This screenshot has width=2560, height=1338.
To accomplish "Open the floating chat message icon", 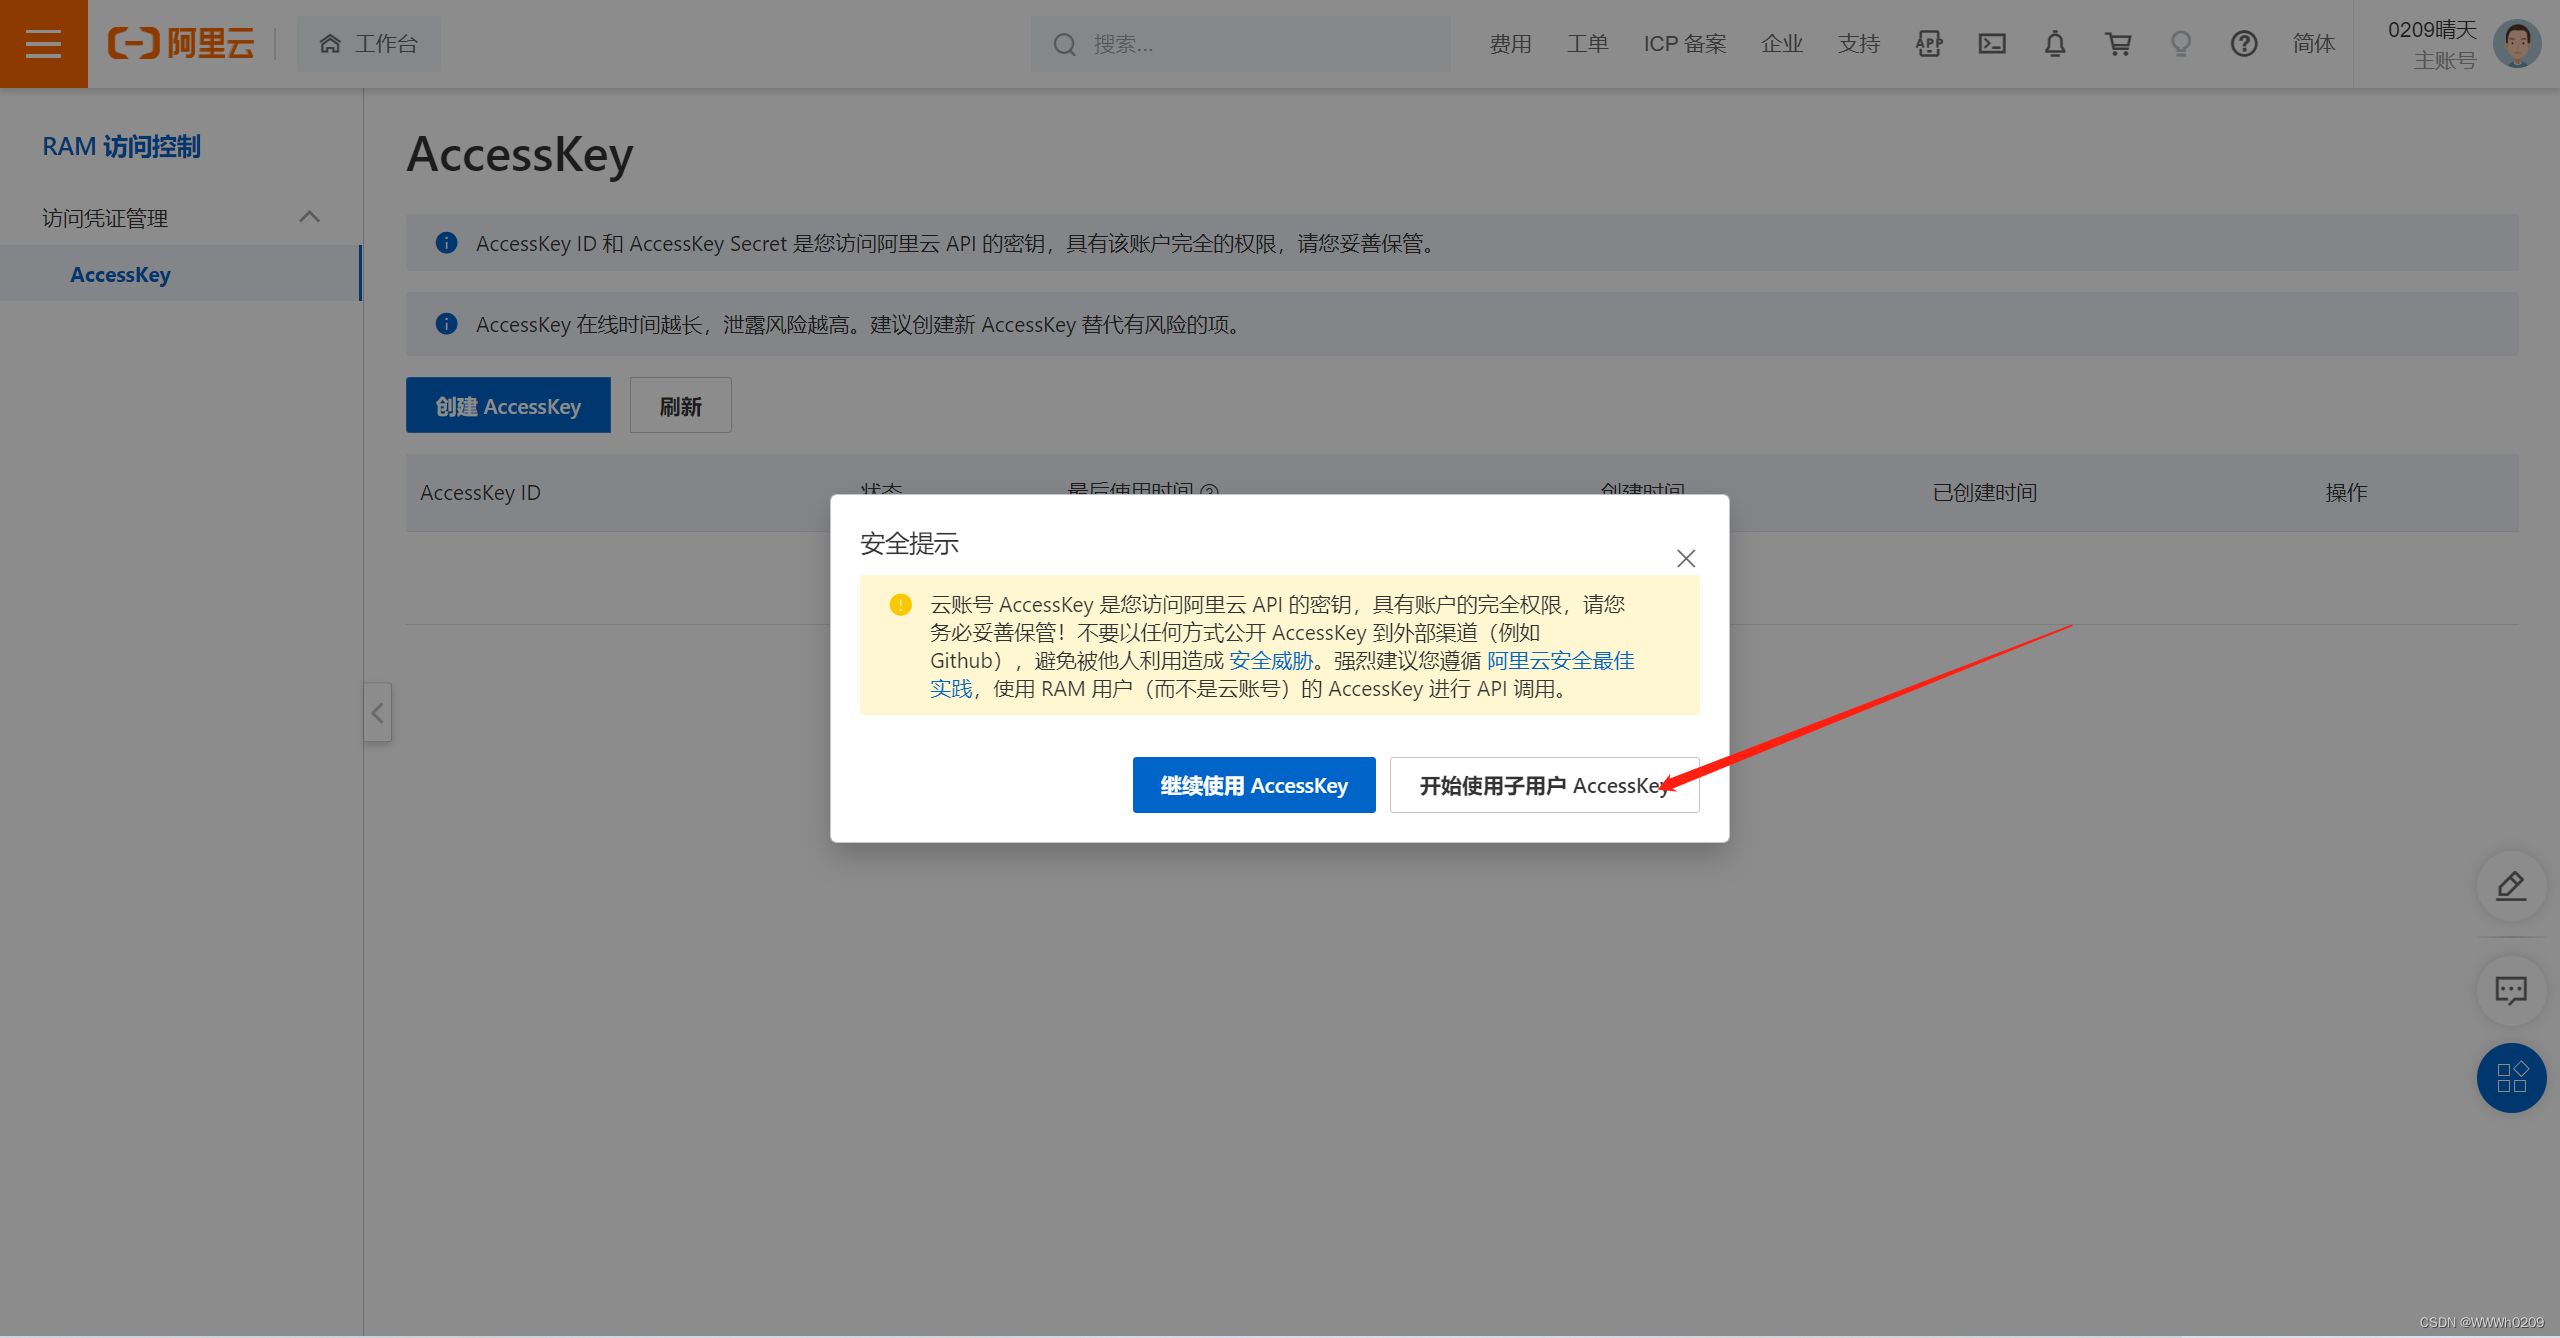I will (2511, 990).
